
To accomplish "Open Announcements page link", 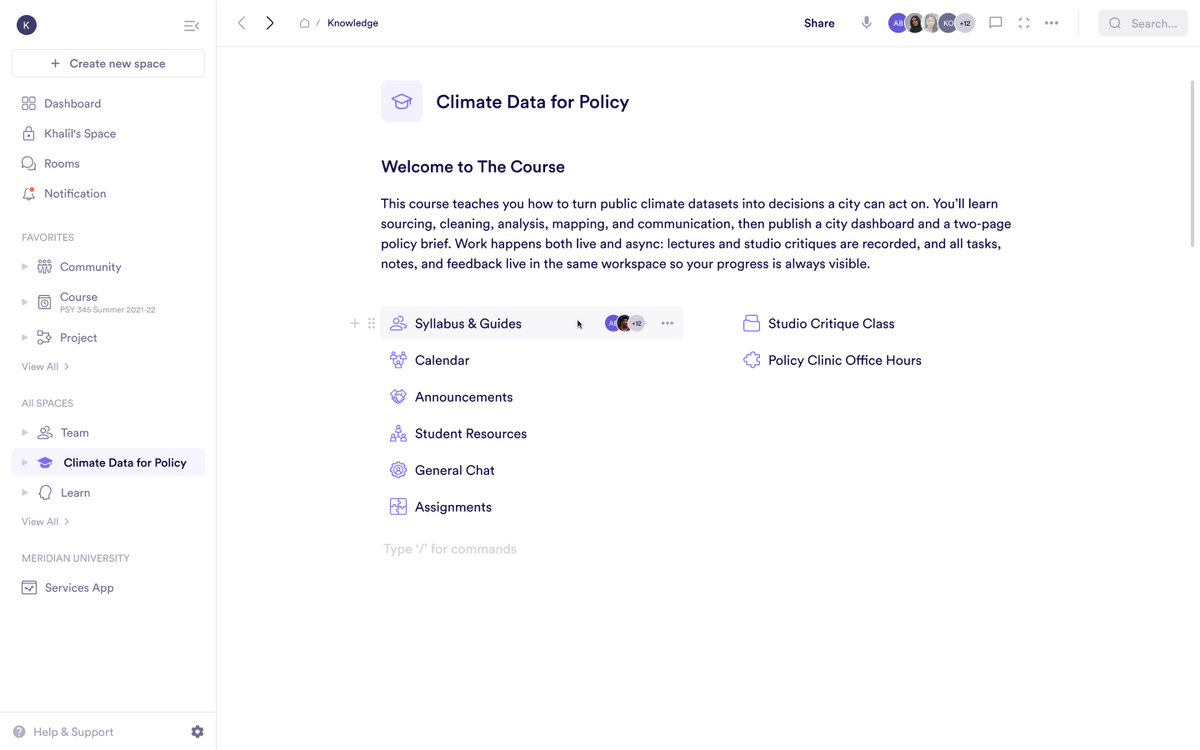I will (x=464, y=397).
